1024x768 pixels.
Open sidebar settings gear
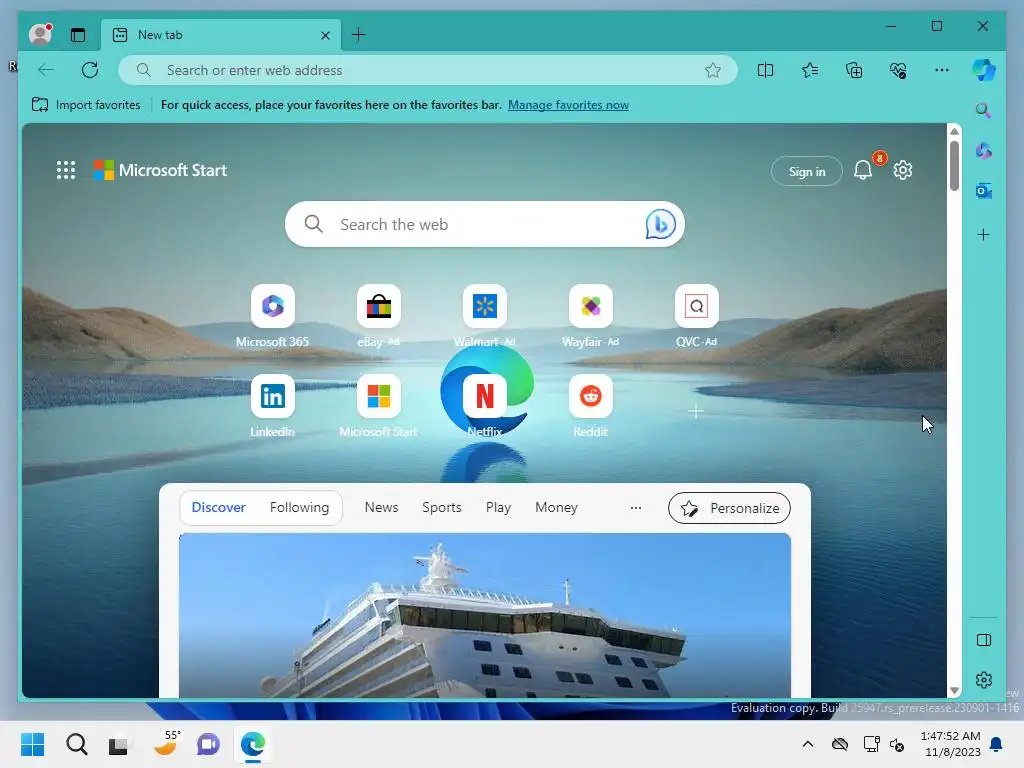pos(984,680)
